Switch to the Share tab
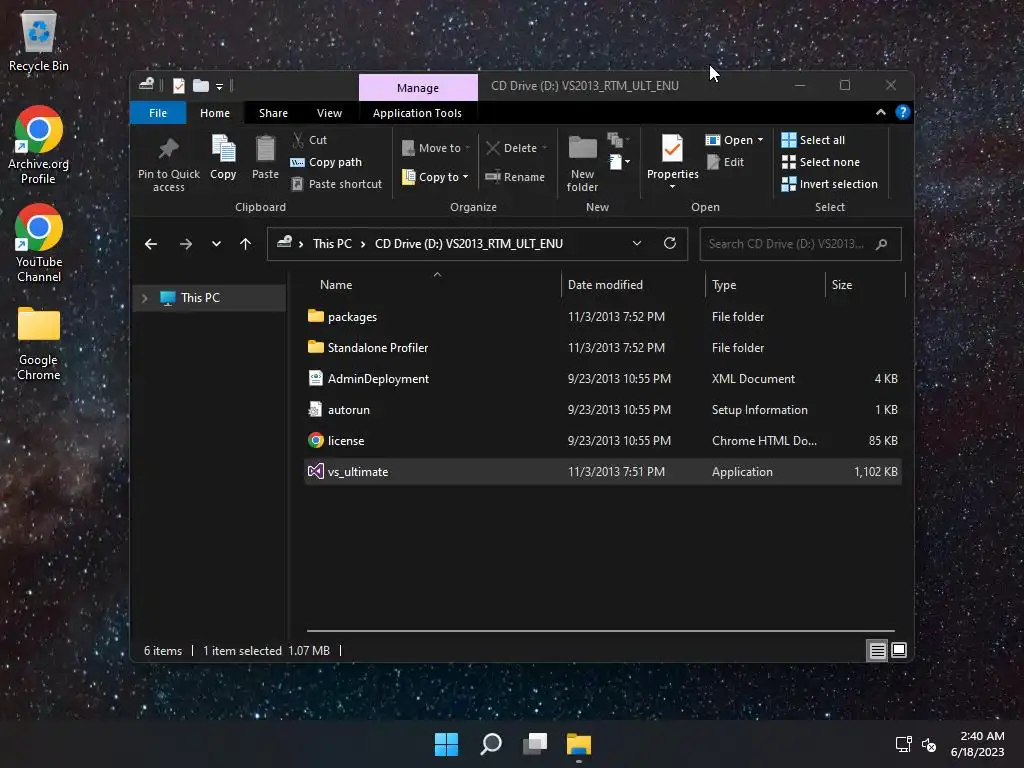 [x=273, y=113]
